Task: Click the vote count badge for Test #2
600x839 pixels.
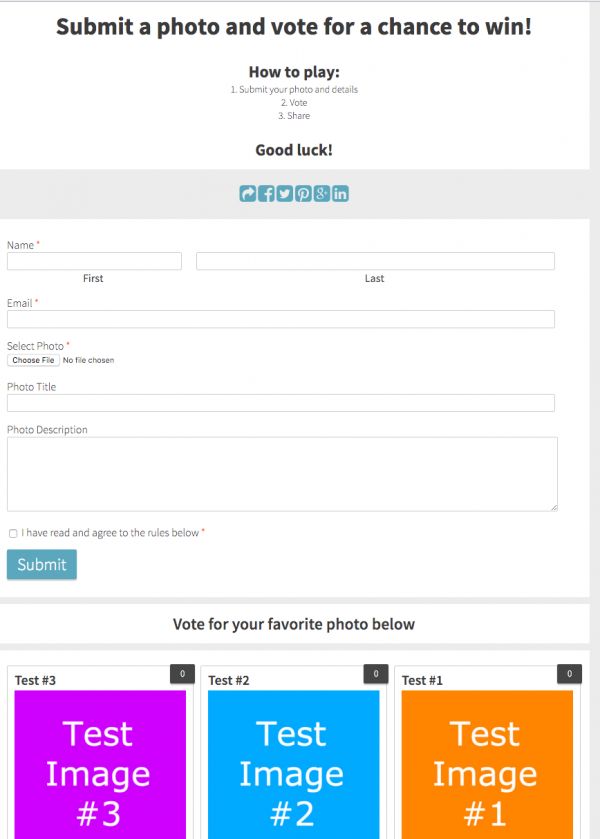Action: [376, 674]
